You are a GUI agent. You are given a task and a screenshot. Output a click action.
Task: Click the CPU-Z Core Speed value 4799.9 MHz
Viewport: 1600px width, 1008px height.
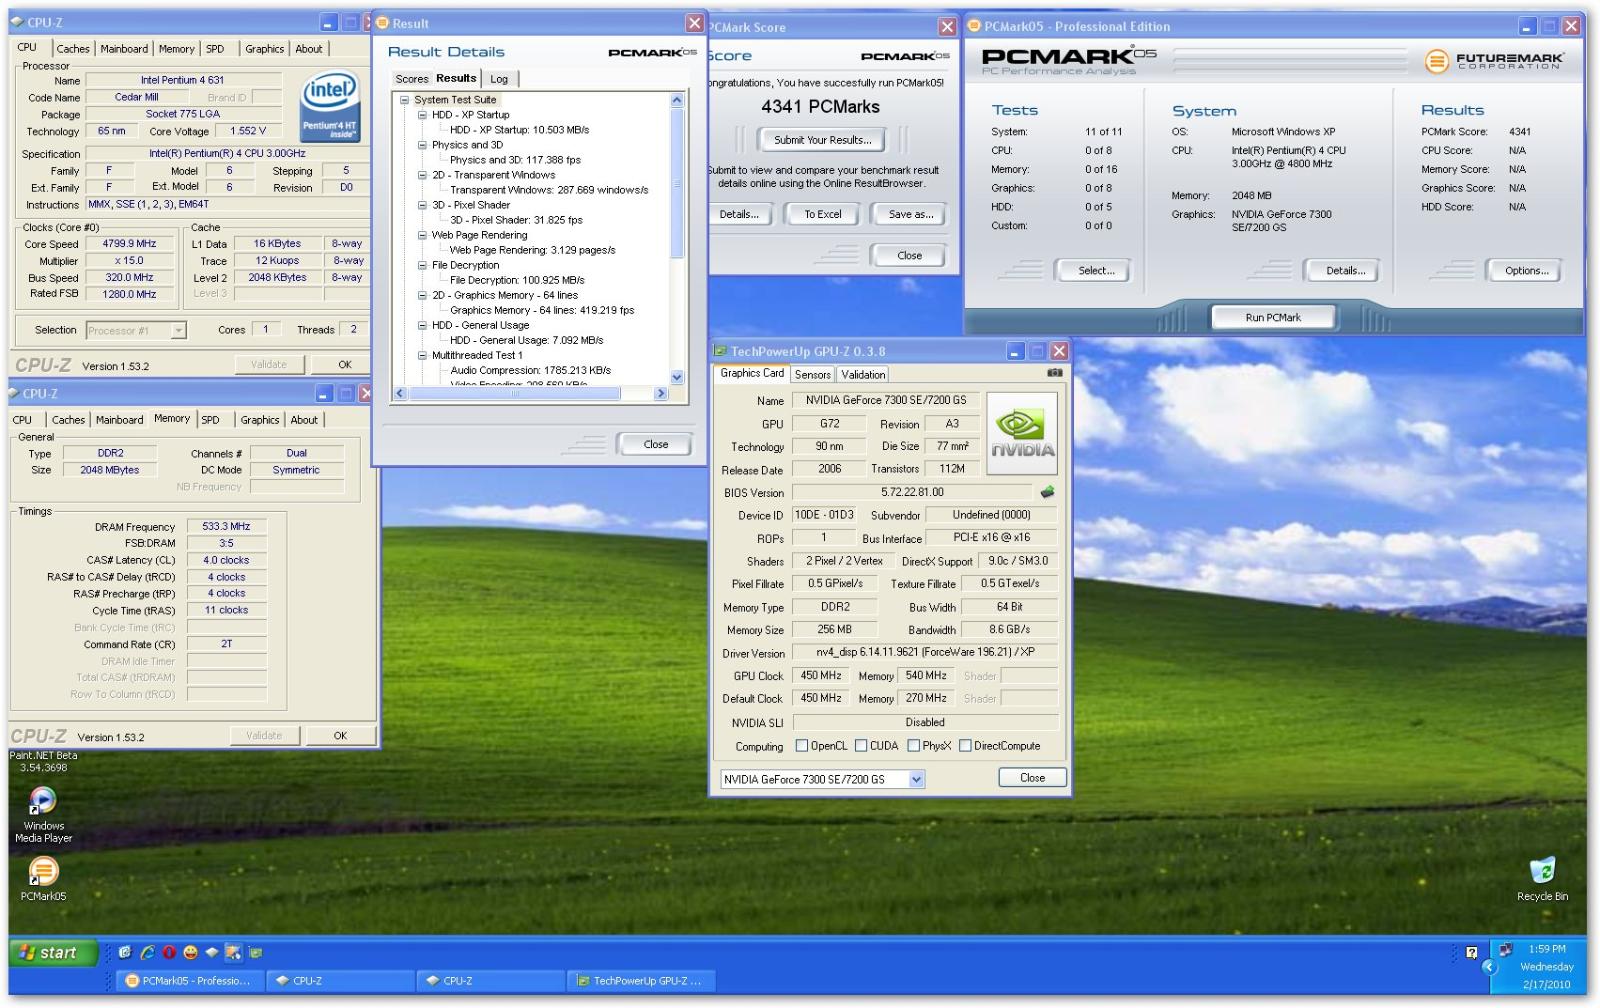129,244
